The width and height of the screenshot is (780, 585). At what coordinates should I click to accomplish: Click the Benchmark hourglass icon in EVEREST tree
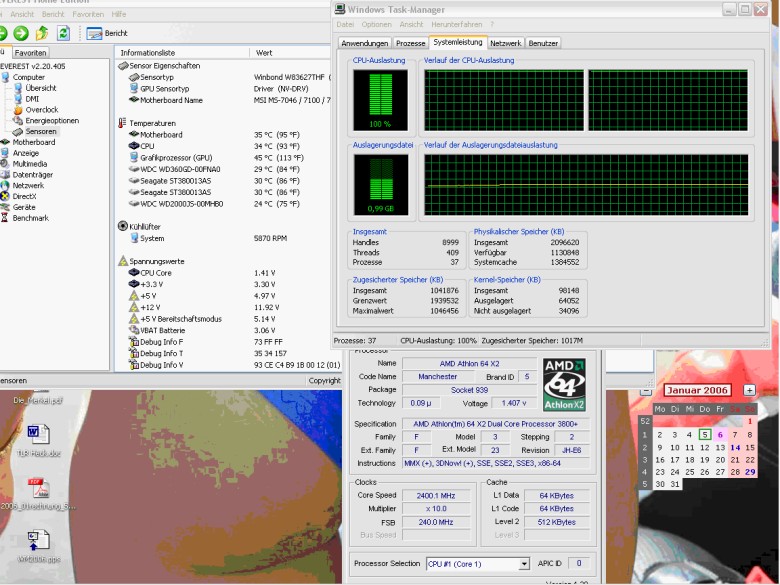pos(5,218)
